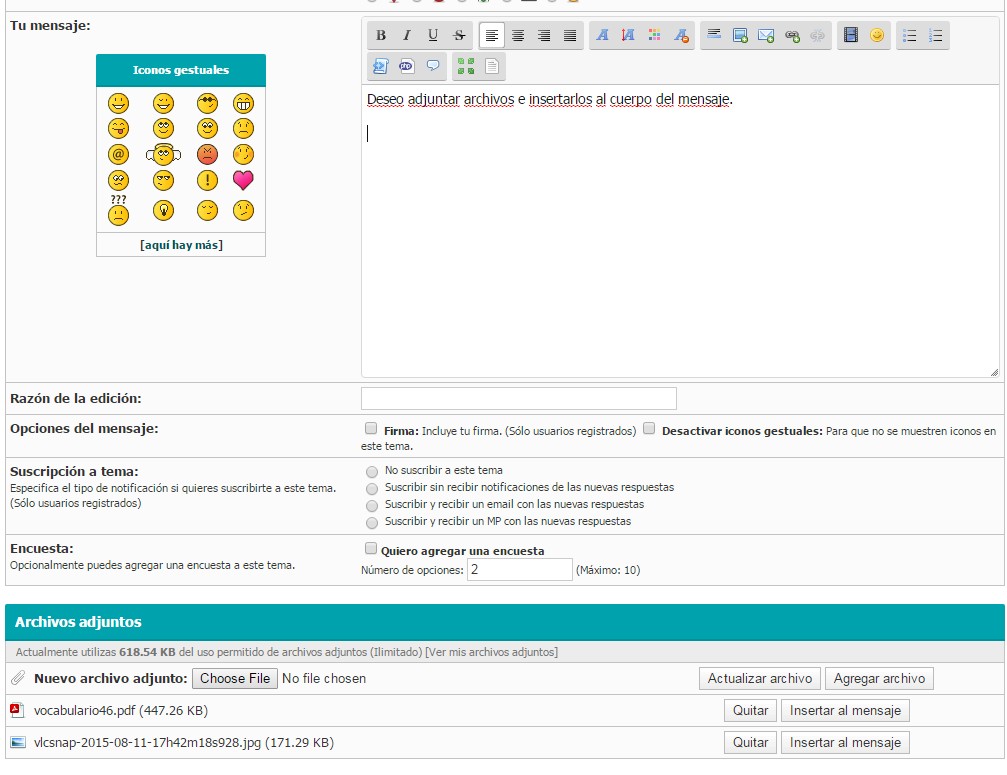Click the aquí hay más emoticons link
1007x775 pixels.
(x=181, y=245)
